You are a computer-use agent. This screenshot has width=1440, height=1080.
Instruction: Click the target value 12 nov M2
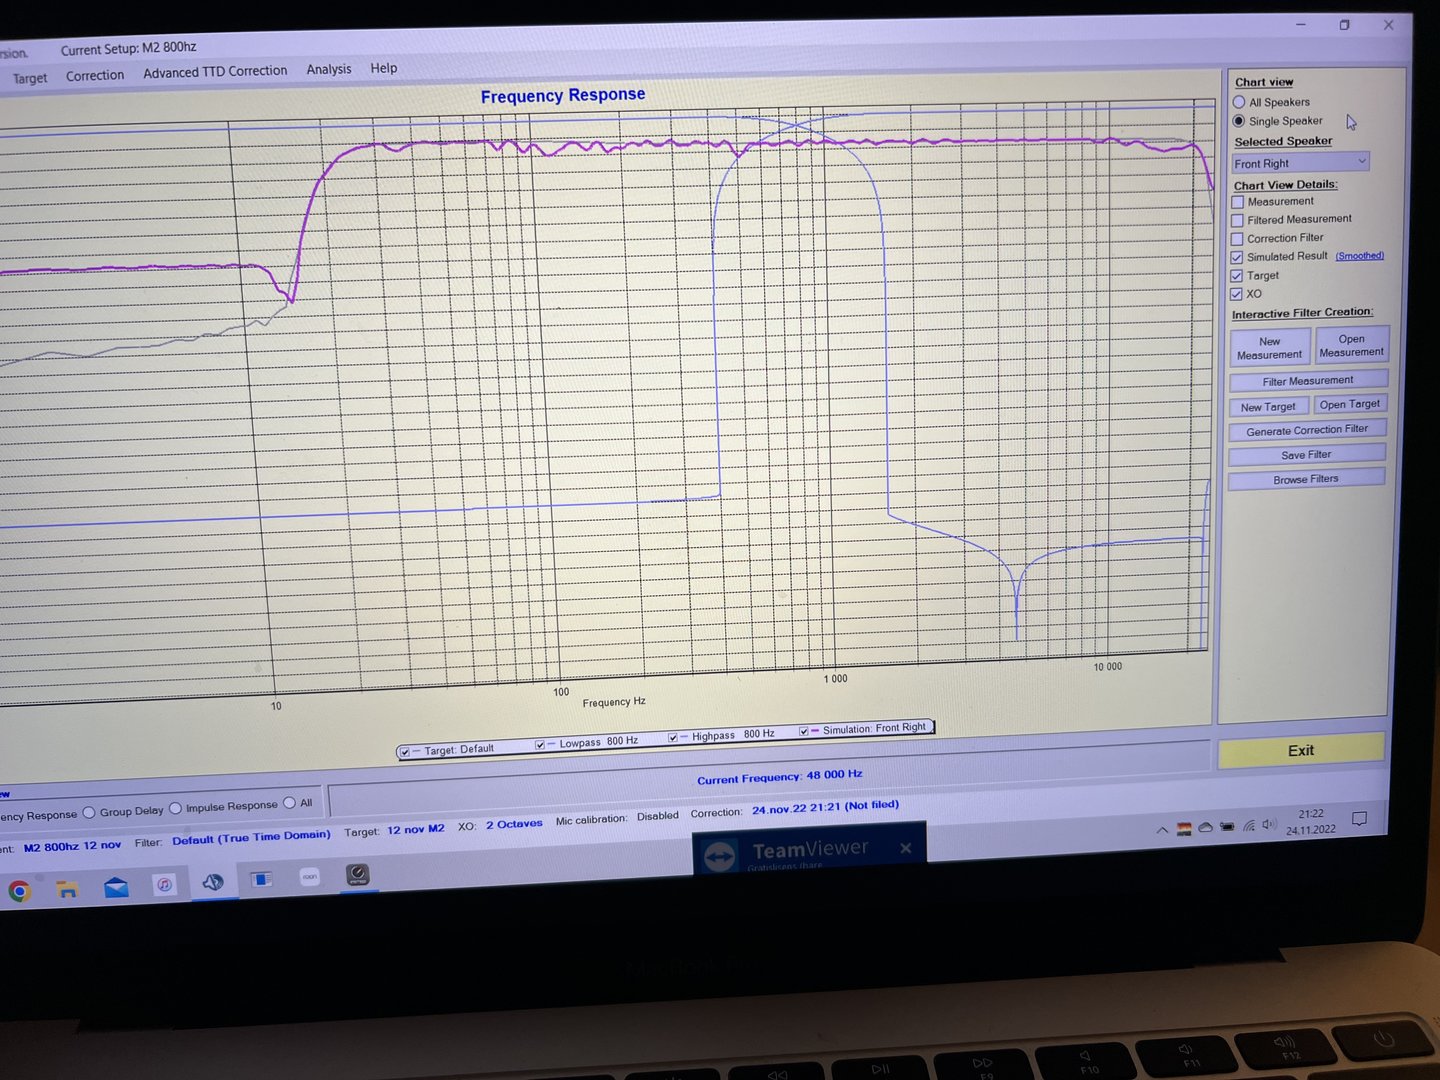(x=416, y=830)
